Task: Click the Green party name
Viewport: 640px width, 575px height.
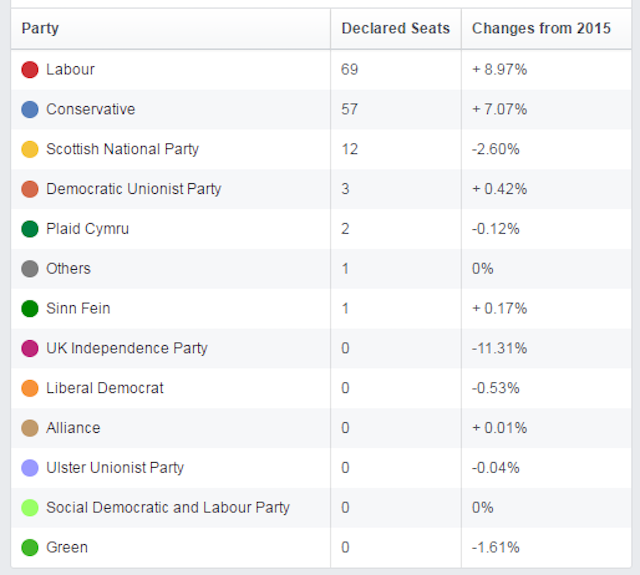Action: coord(67,547)
